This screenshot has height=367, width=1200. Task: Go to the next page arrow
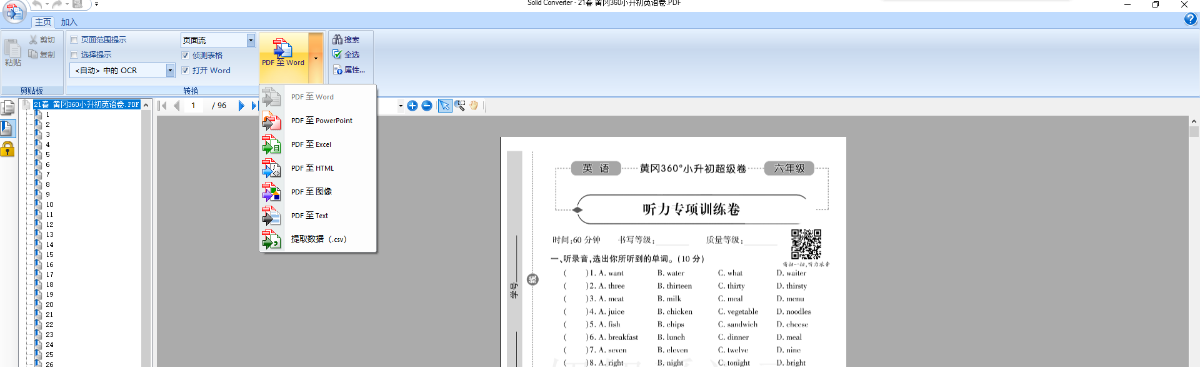tap(242, 105)
